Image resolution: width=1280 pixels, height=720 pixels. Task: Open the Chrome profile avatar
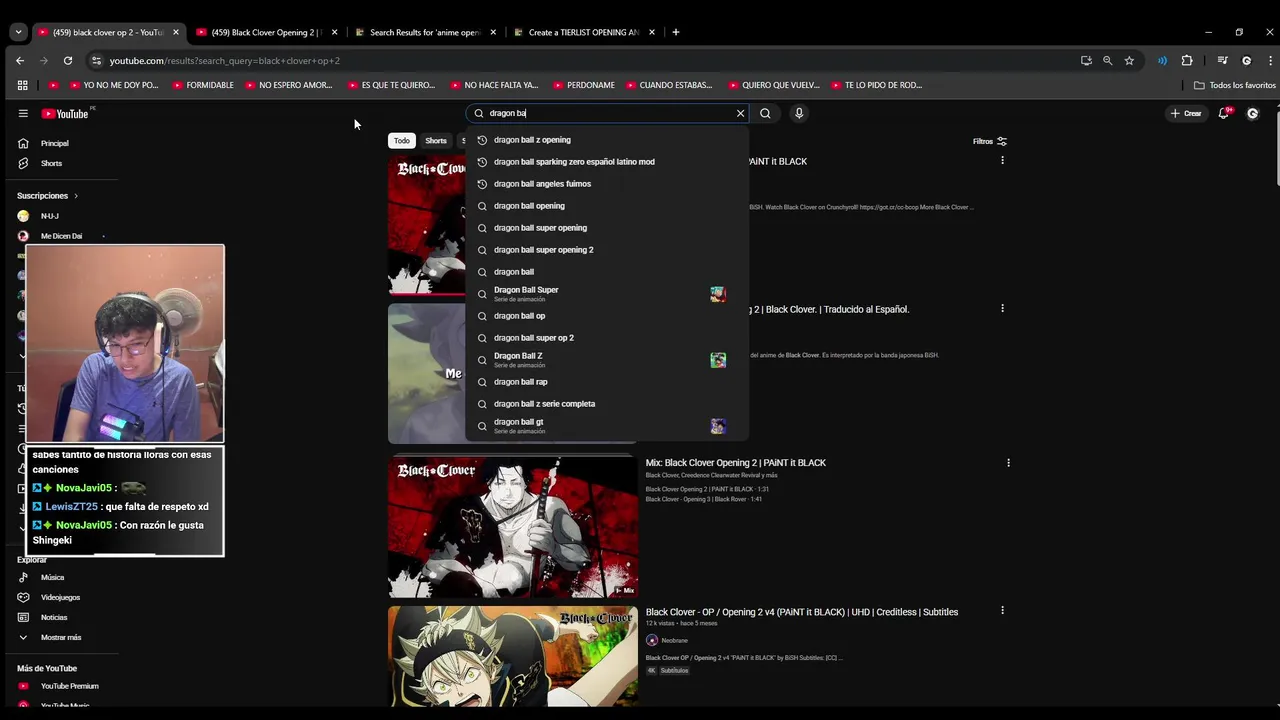pyautogui.click(x=1246, y=60)
